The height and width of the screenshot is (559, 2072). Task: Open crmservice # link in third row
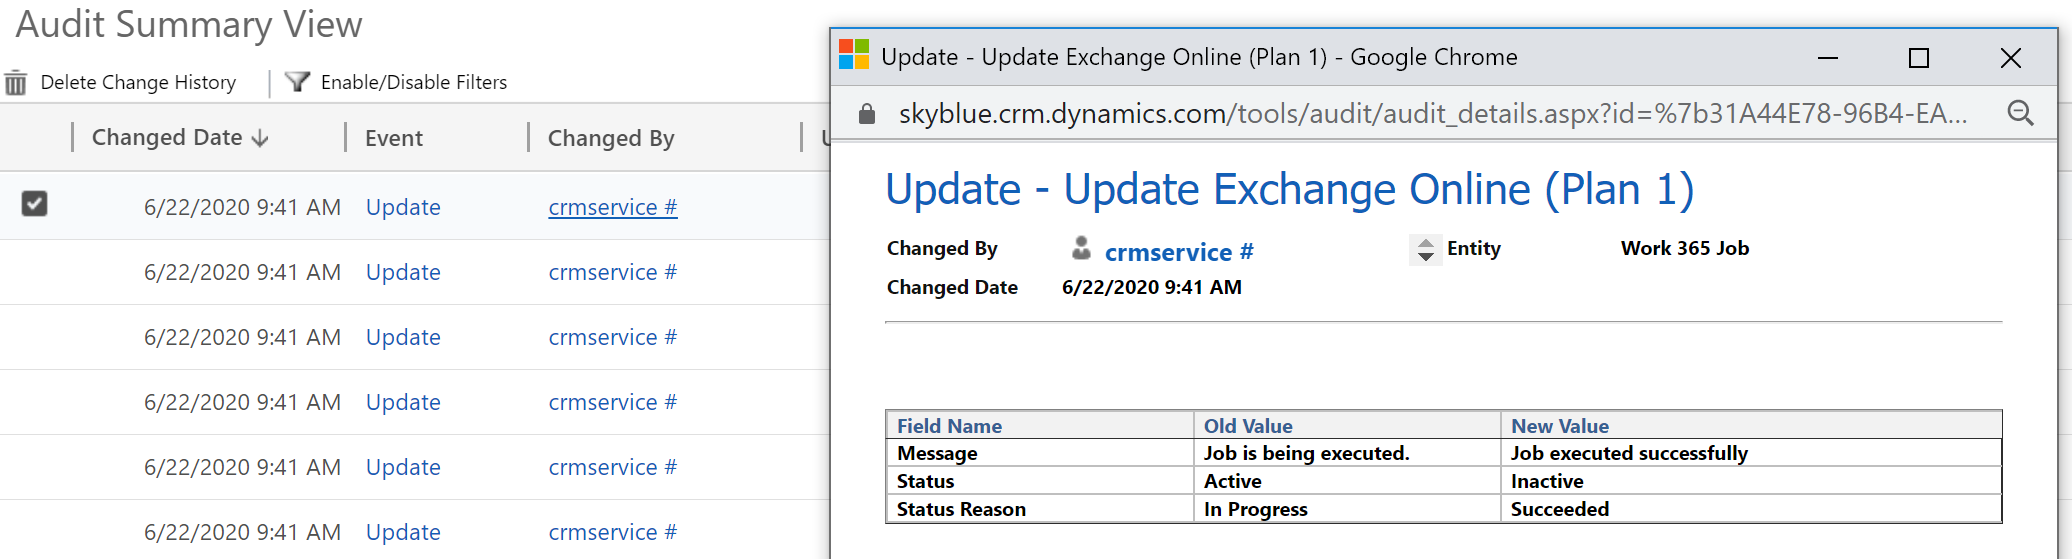[613, 337]
